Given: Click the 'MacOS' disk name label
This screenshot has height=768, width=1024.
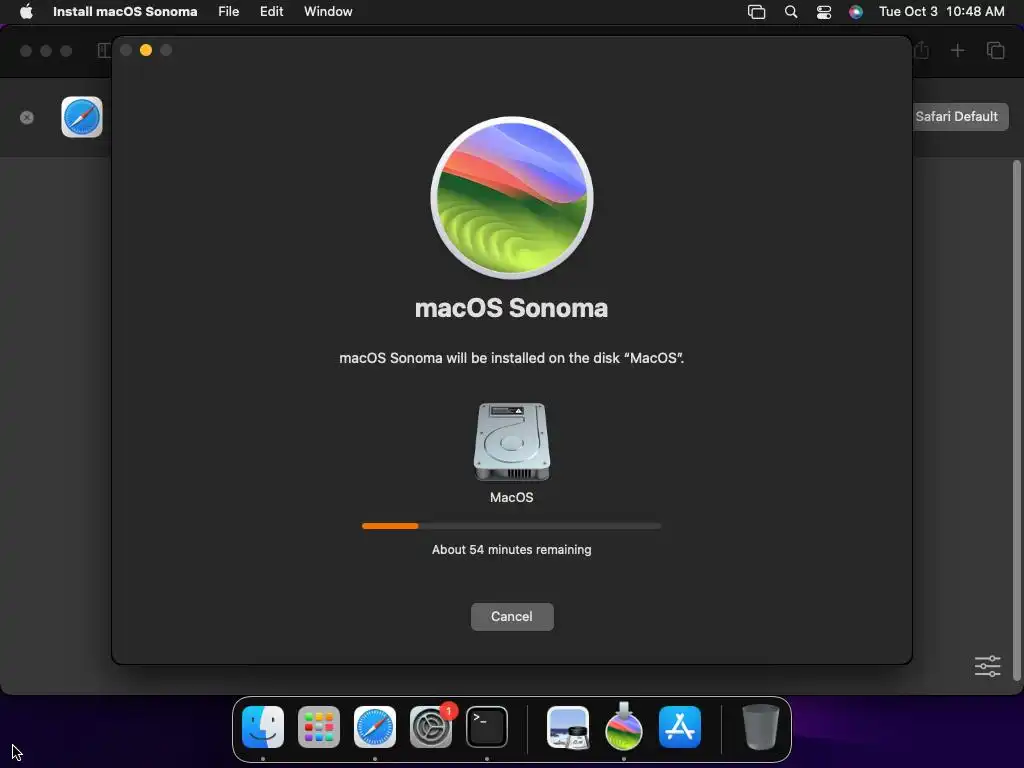Looking at the screenshot, I should point(511,498).
